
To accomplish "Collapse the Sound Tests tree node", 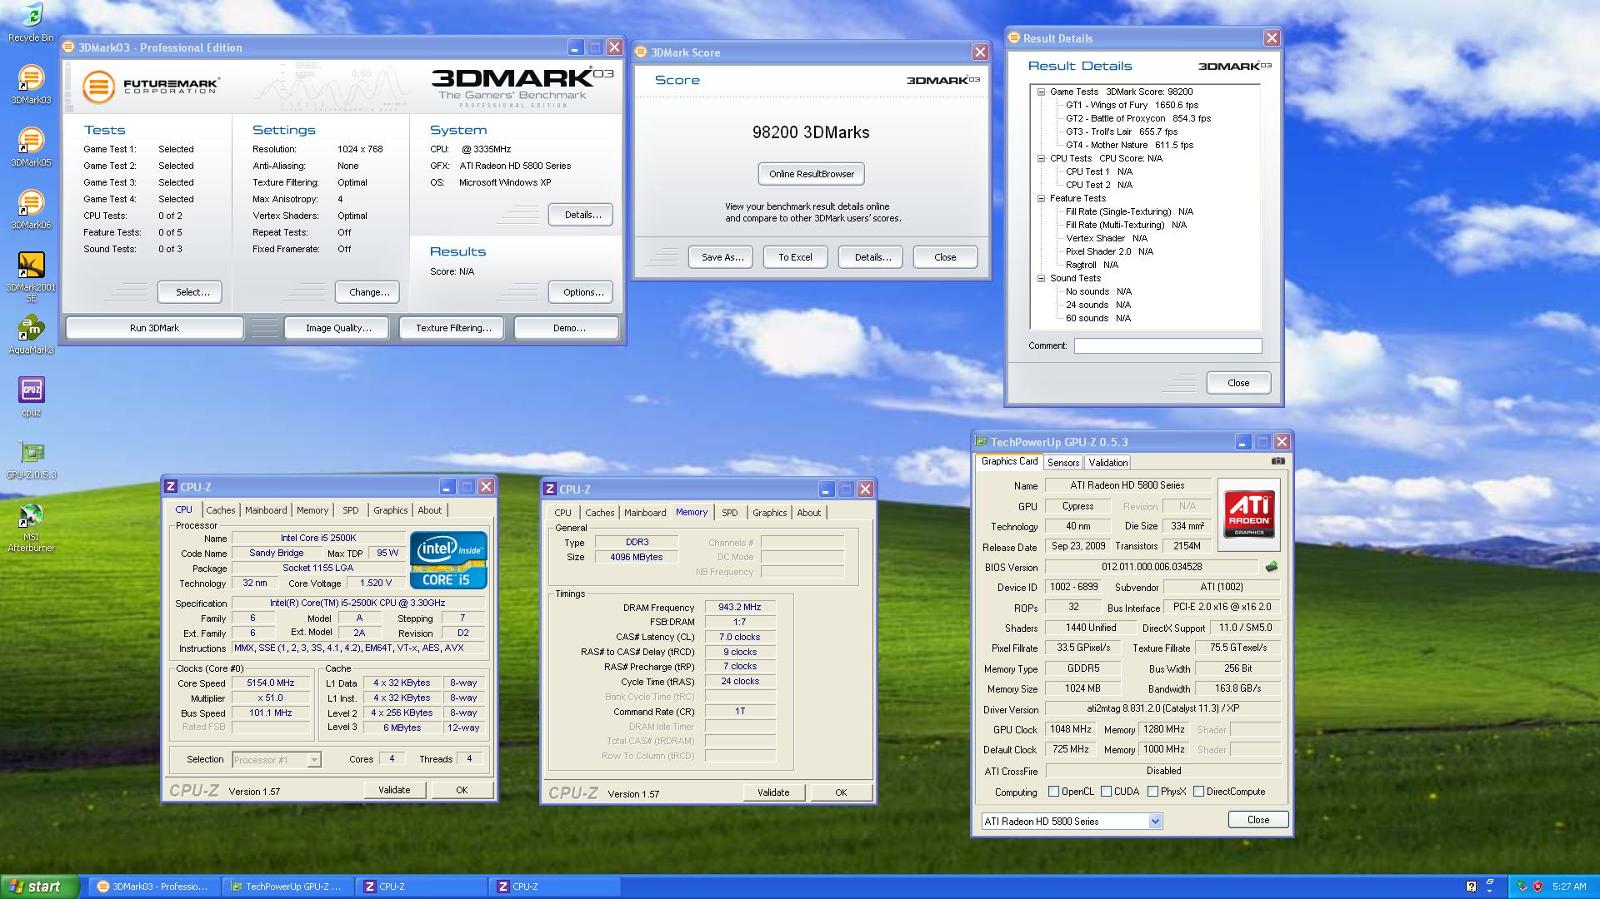I will [1041, 278].
